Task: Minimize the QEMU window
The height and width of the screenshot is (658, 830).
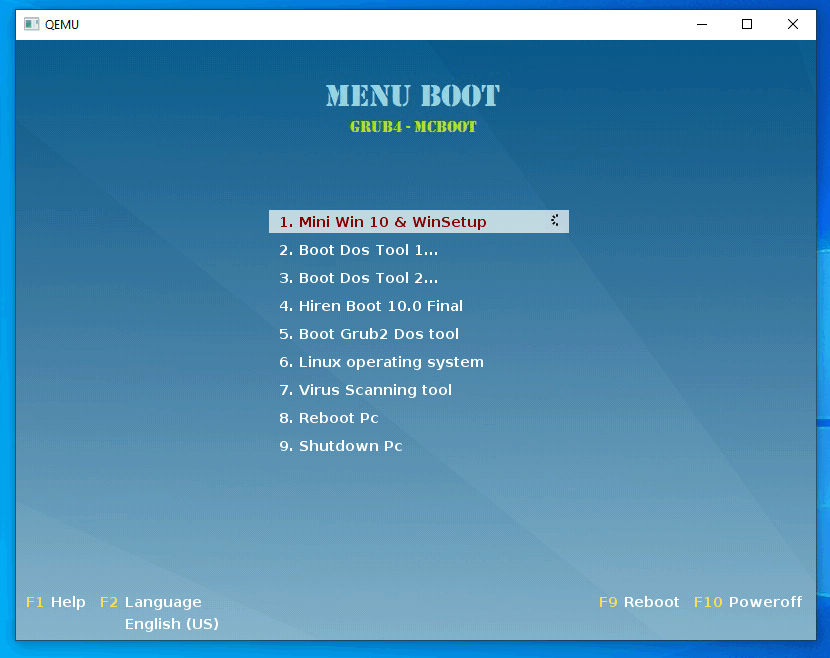Action: [702, 24]
